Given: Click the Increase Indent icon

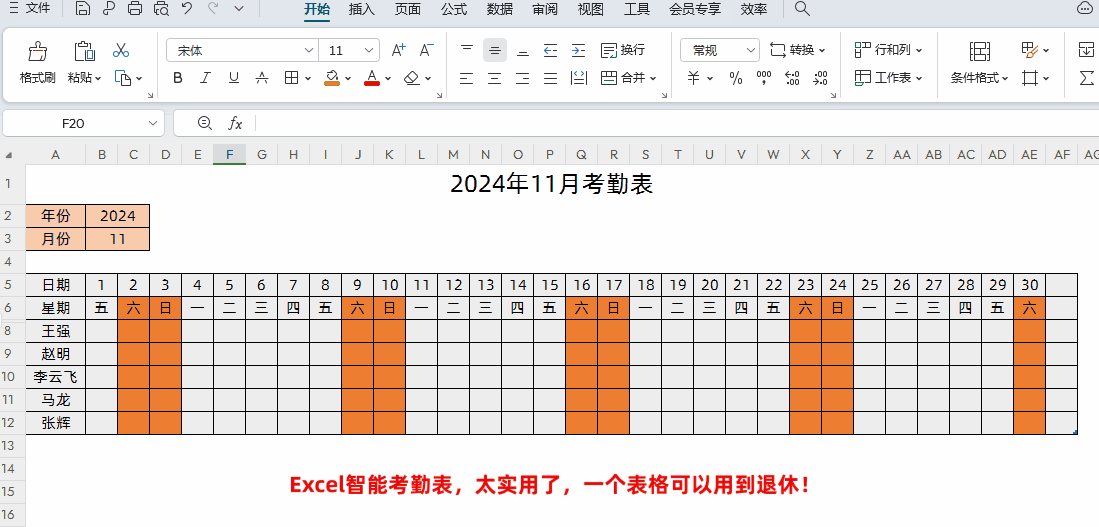Looking at the screenshot, I should (x=578, y=50).
